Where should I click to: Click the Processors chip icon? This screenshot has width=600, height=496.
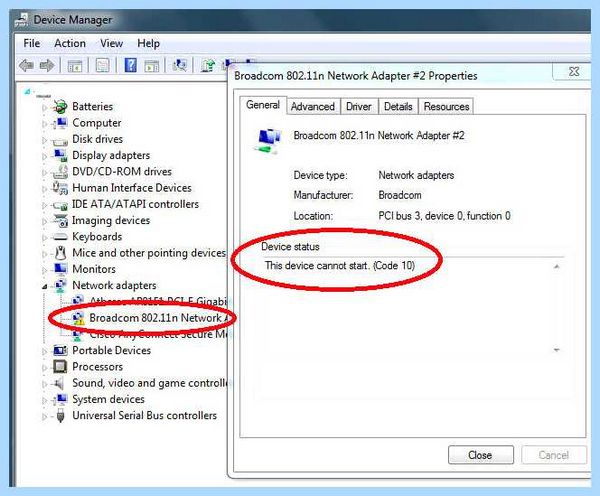tap(60, 367)
